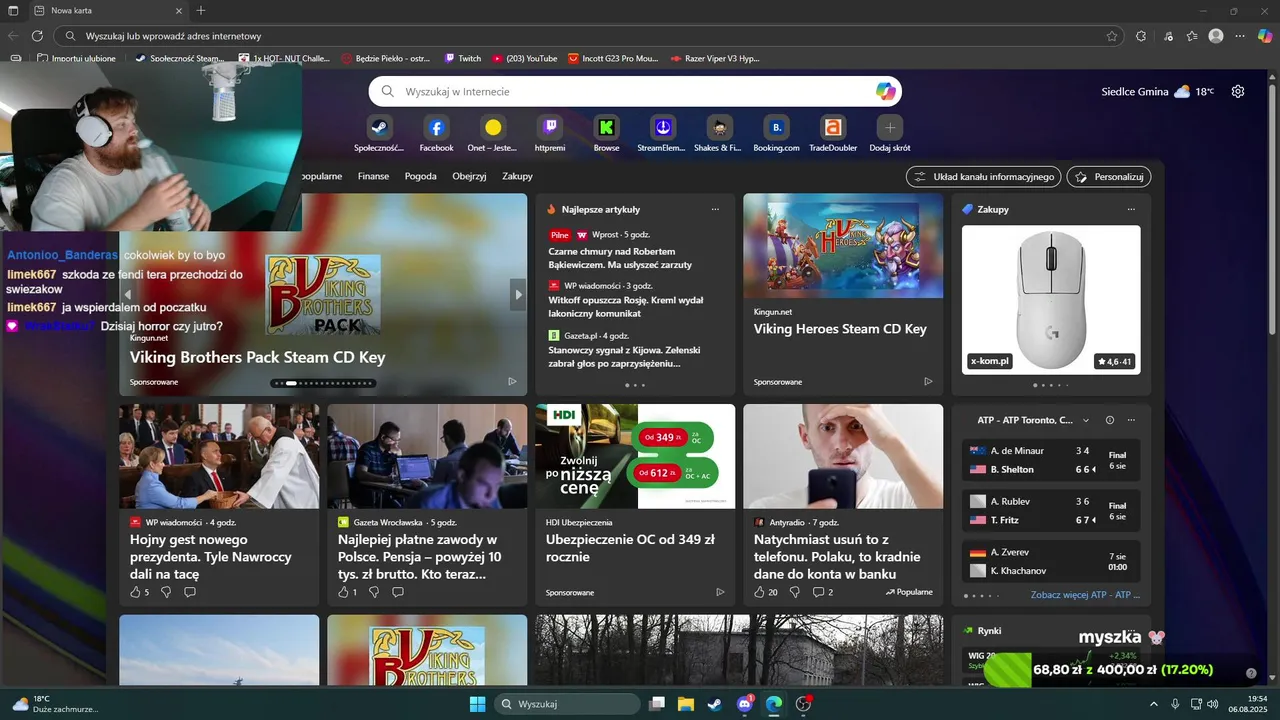The image size is (1280, 720).
Task: Go to previous slide in news carousel
Action: [x=128, y=294]
